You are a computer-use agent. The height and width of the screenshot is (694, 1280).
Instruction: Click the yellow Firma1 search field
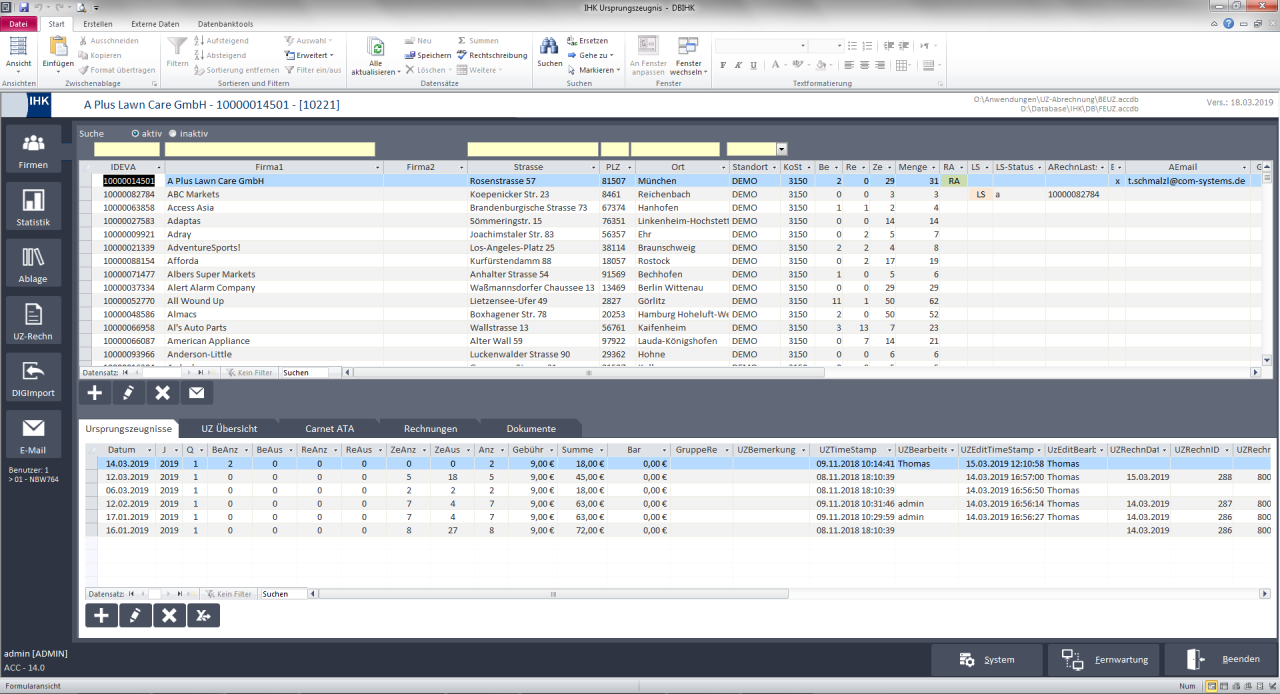pos(270,149)
